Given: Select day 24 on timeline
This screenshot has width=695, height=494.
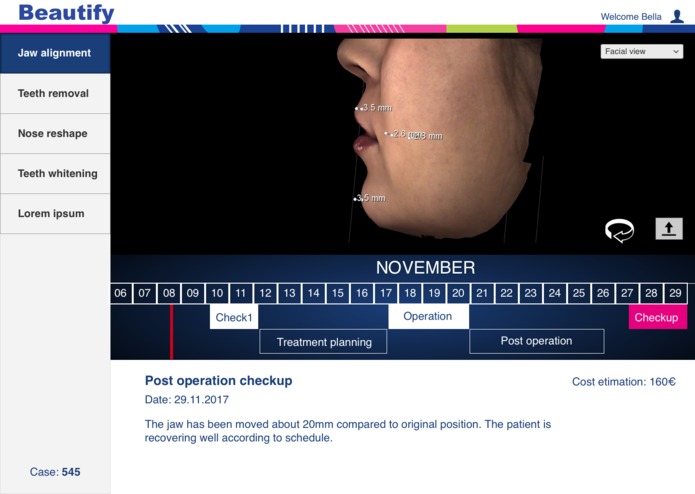Looking at the screenshot, I should point(555,293).
